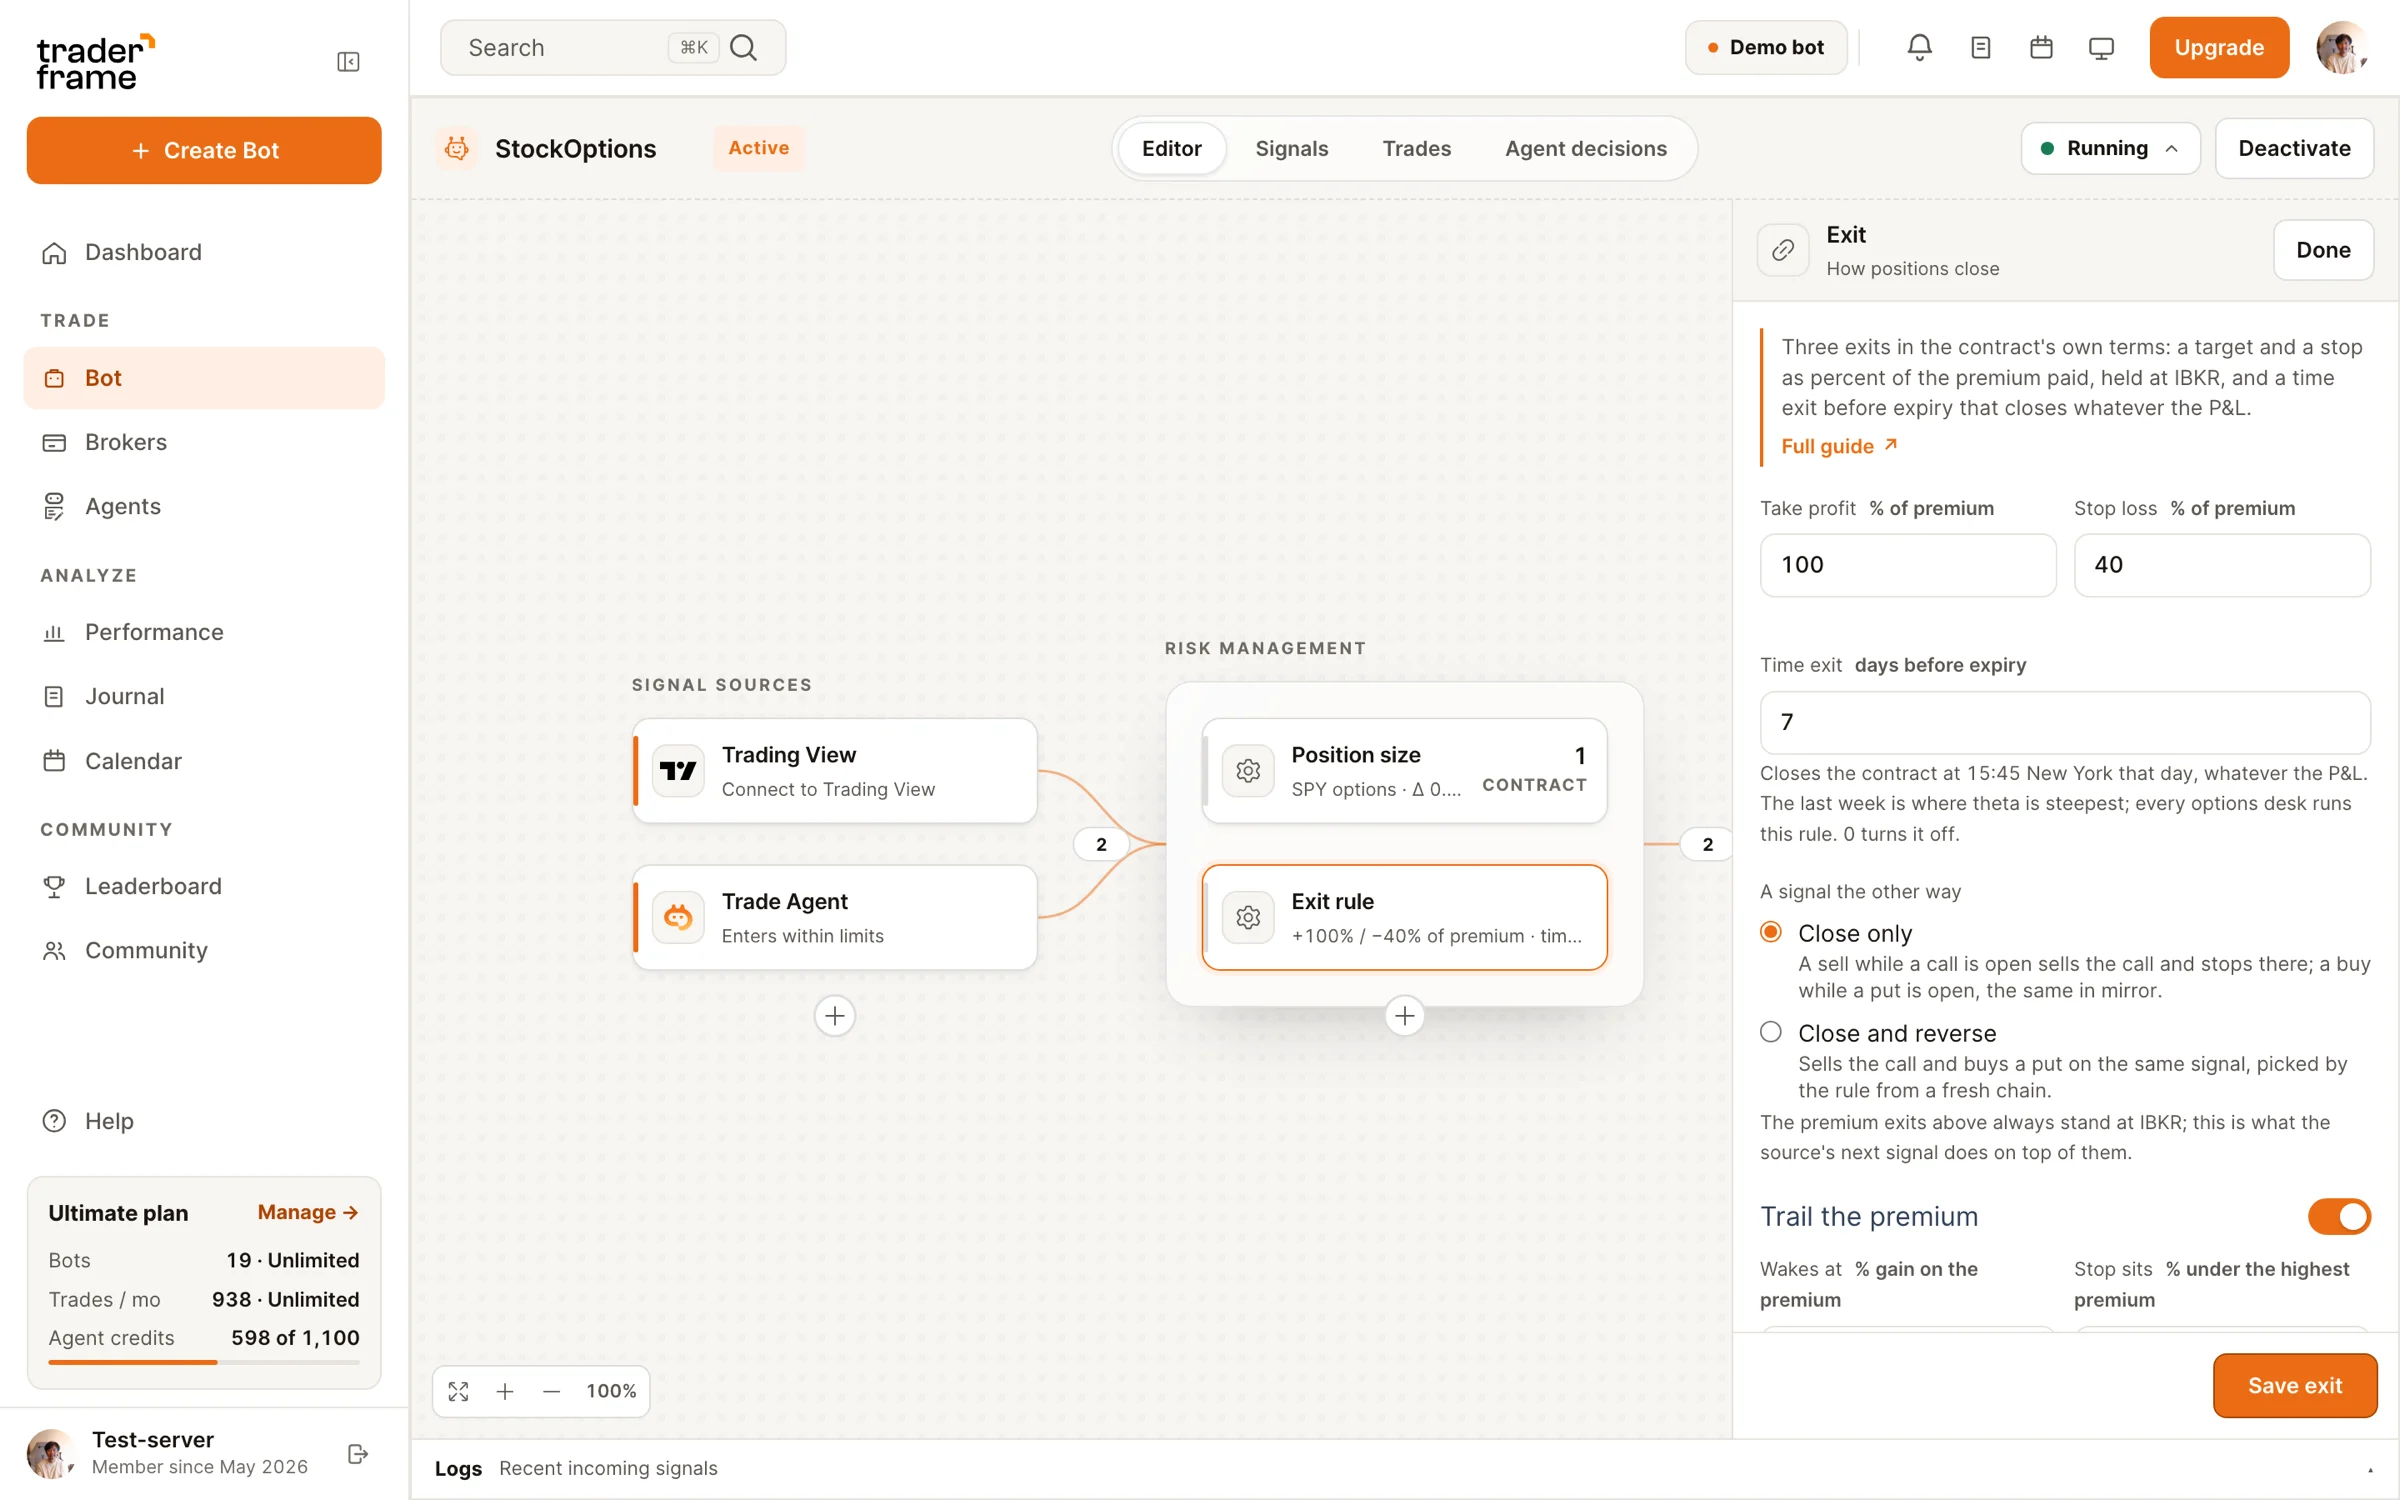Click the search magnifier icon

click(743, 47)
